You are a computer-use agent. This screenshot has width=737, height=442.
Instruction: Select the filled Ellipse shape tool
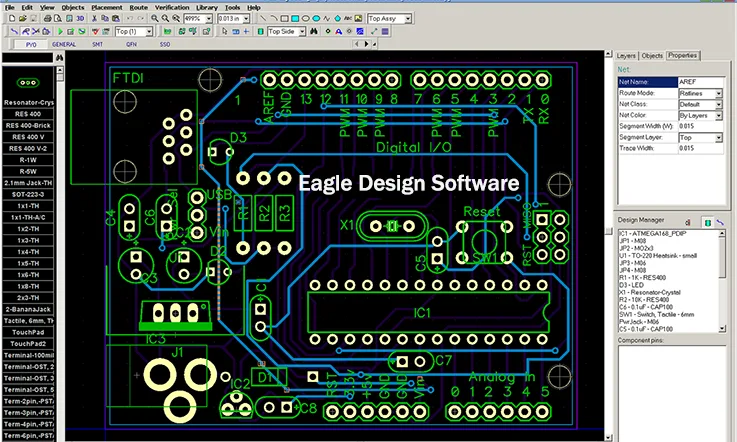(x=316, y=18)
